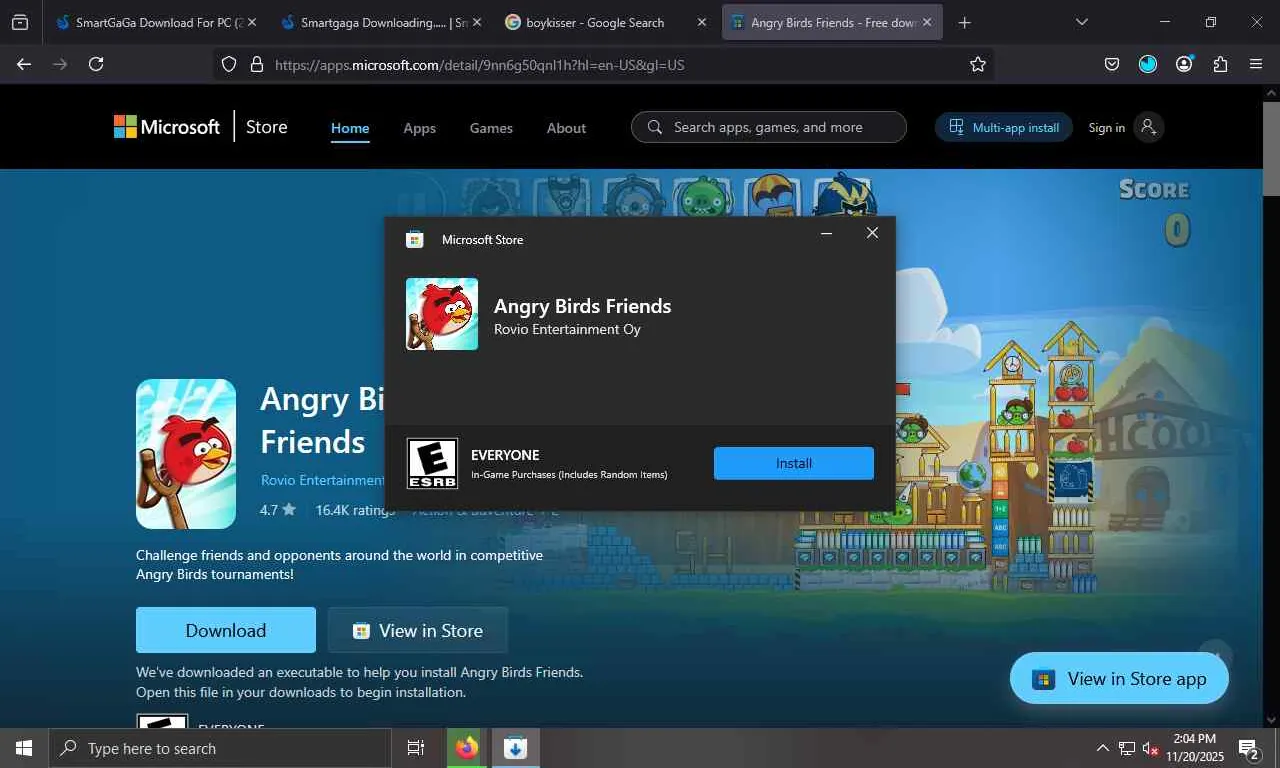Click the browser address bar URL

480,65
